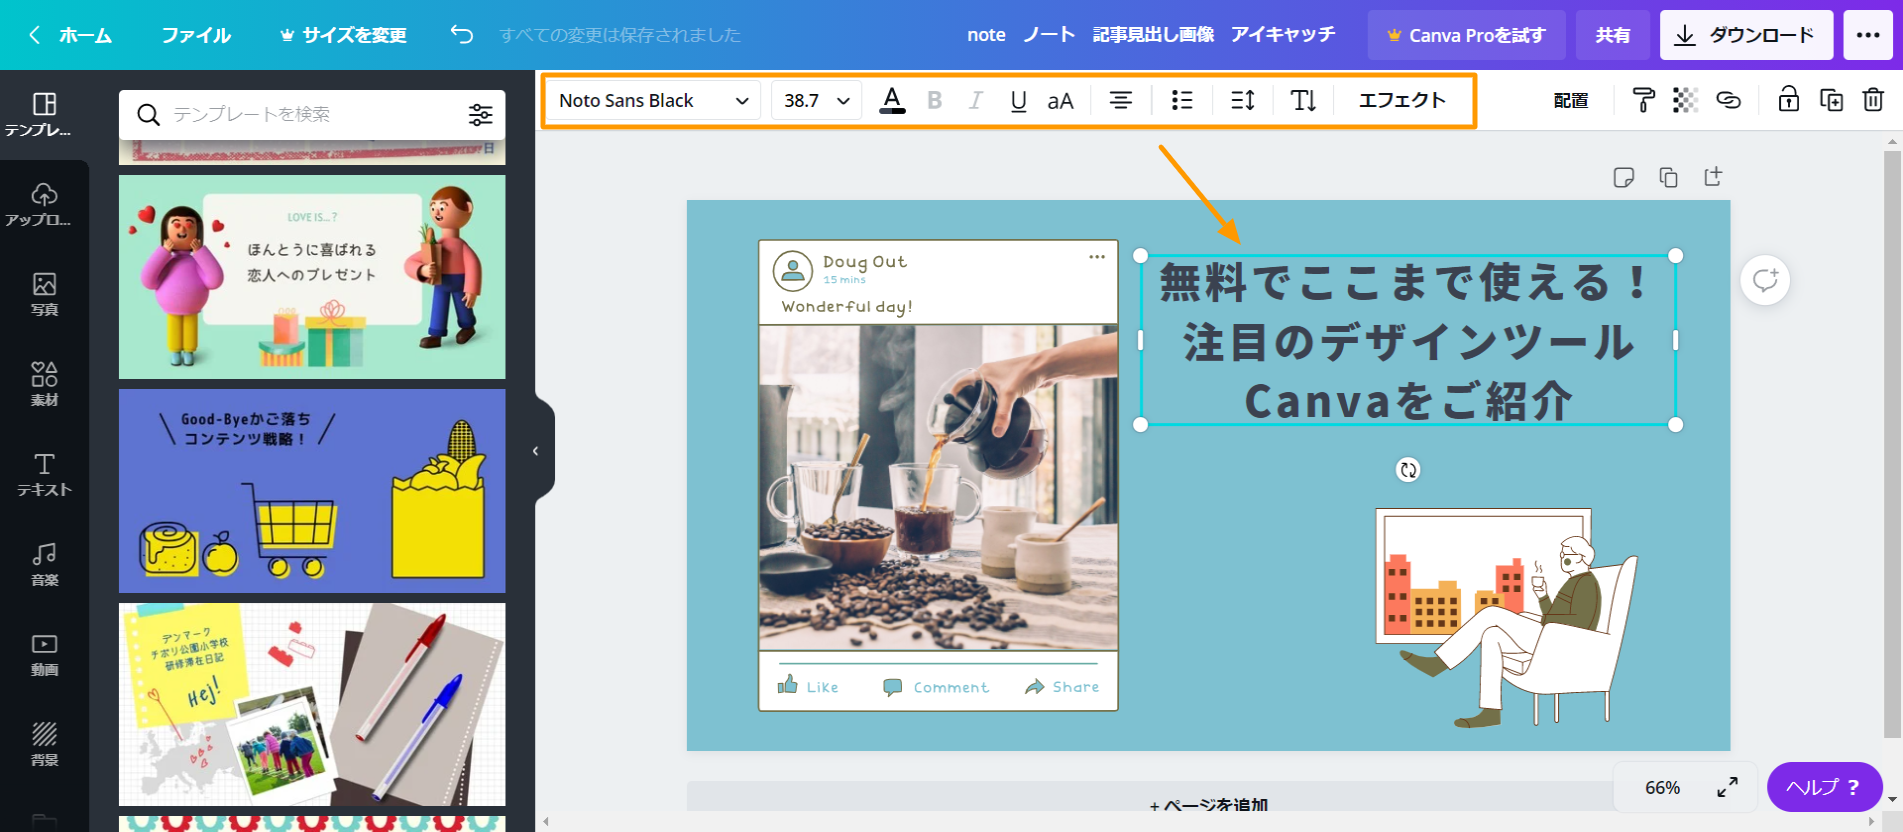
Task: Open the Noto Sans Black font dropdown
Action: (x=653, y=100)
